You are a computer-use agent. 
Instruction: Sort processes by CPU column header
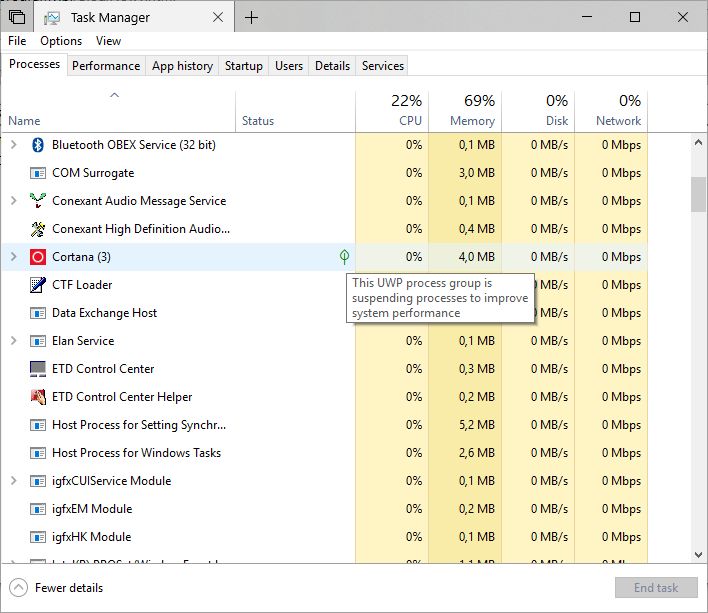392,112
